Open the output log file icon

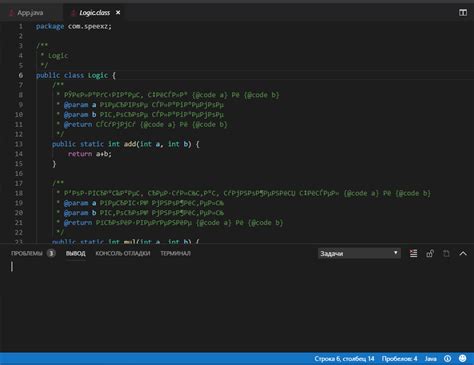pyautogui.click(x=446, y=254)
